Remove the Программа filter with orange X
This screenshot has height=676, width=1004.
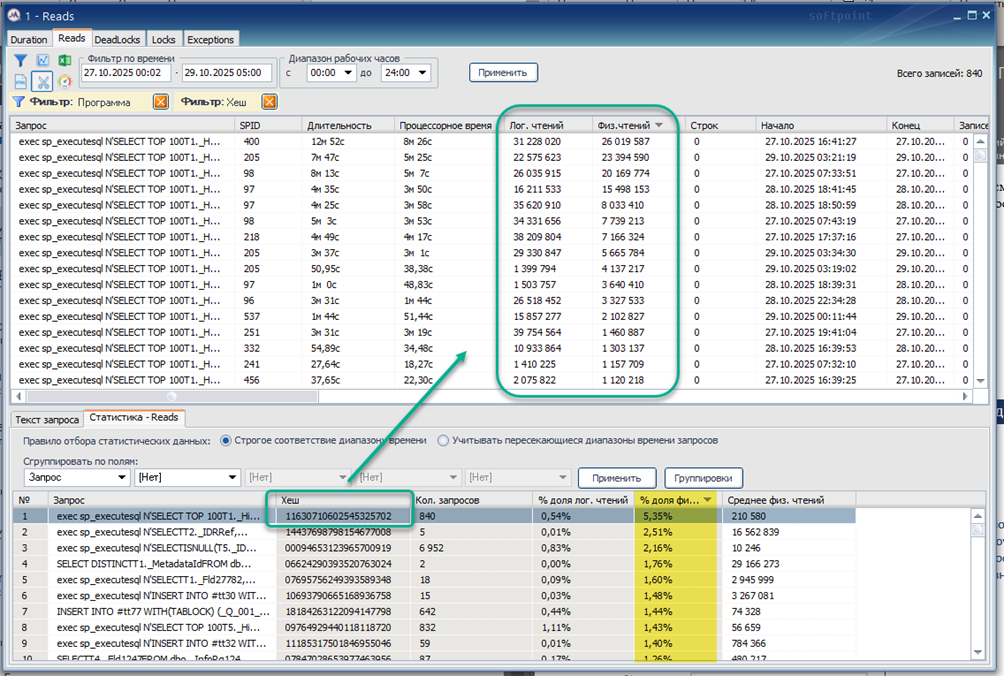[160, 102]
